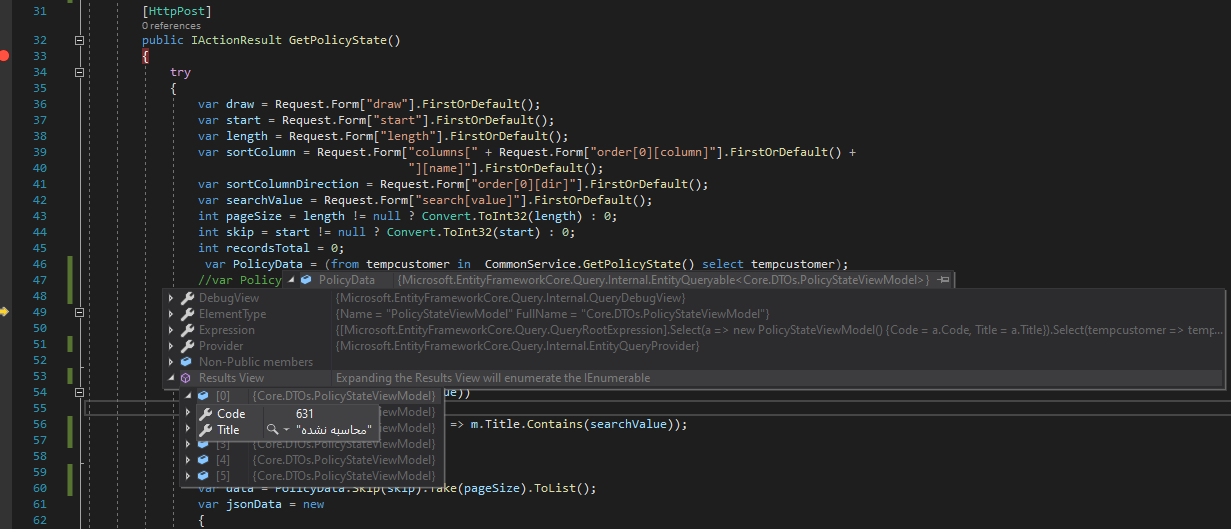Image resolution: width=1231 pixels, height=529 pixels.
Task: Click the ElementType Name/FullName value text
Action: click(x=552, y=314)
